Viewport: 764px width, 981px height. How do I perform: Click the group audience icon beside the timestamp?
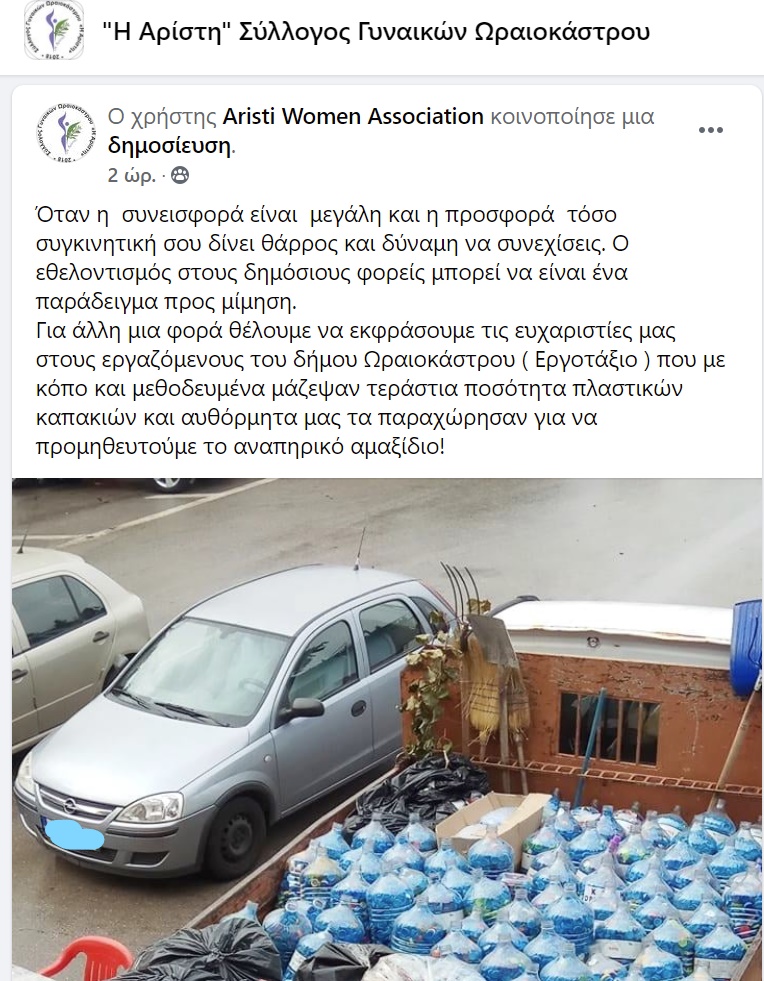tap(180, 175)
